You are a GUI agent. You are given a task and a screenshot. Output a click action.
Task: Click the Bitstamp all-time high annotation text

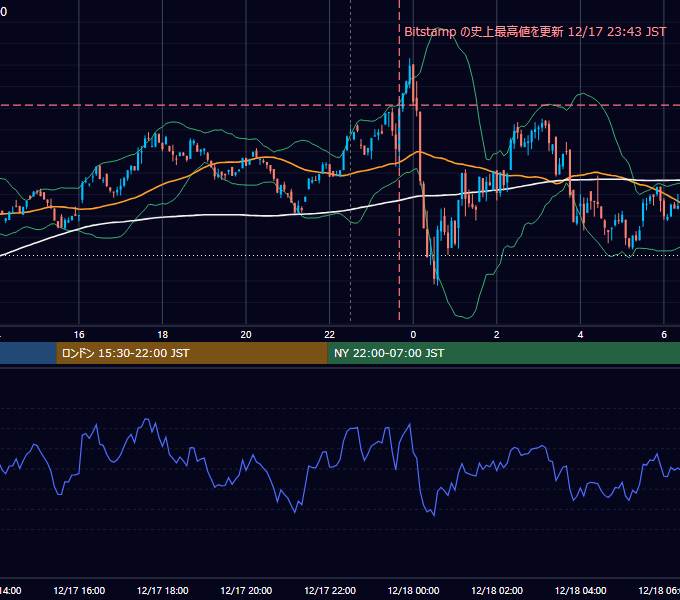(535, 32)
